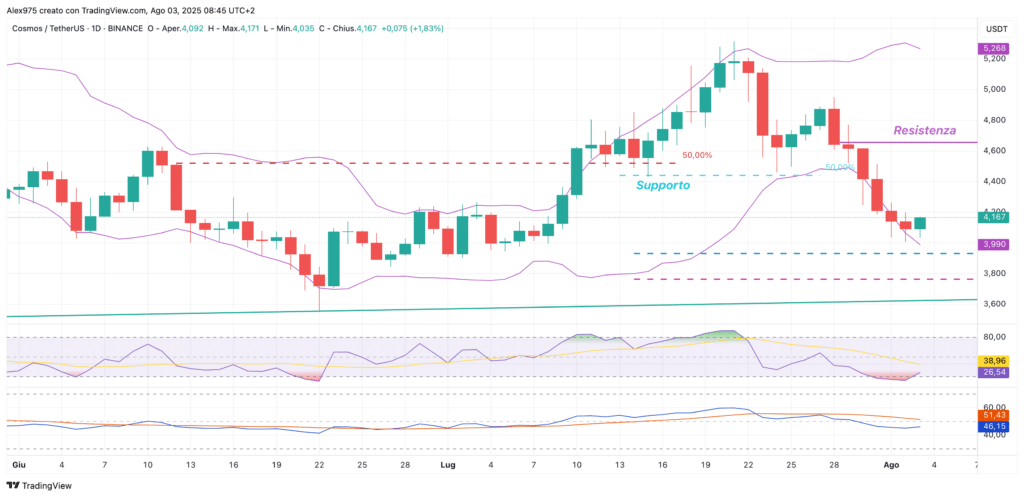Image resolution: width=1024 pixels, height=497 pixels.
Task: Click the Lug month label on time axis
Action: (448, 465)
